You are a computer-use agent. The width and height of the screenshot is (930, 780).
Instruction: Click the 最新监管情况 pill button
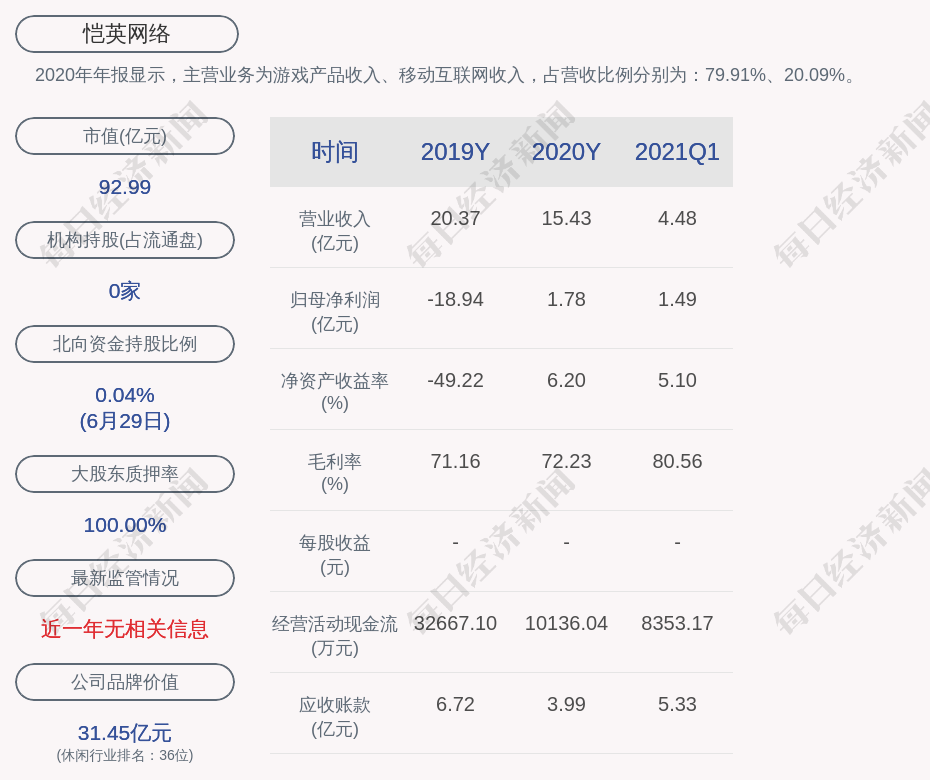[x=125, y=578]
